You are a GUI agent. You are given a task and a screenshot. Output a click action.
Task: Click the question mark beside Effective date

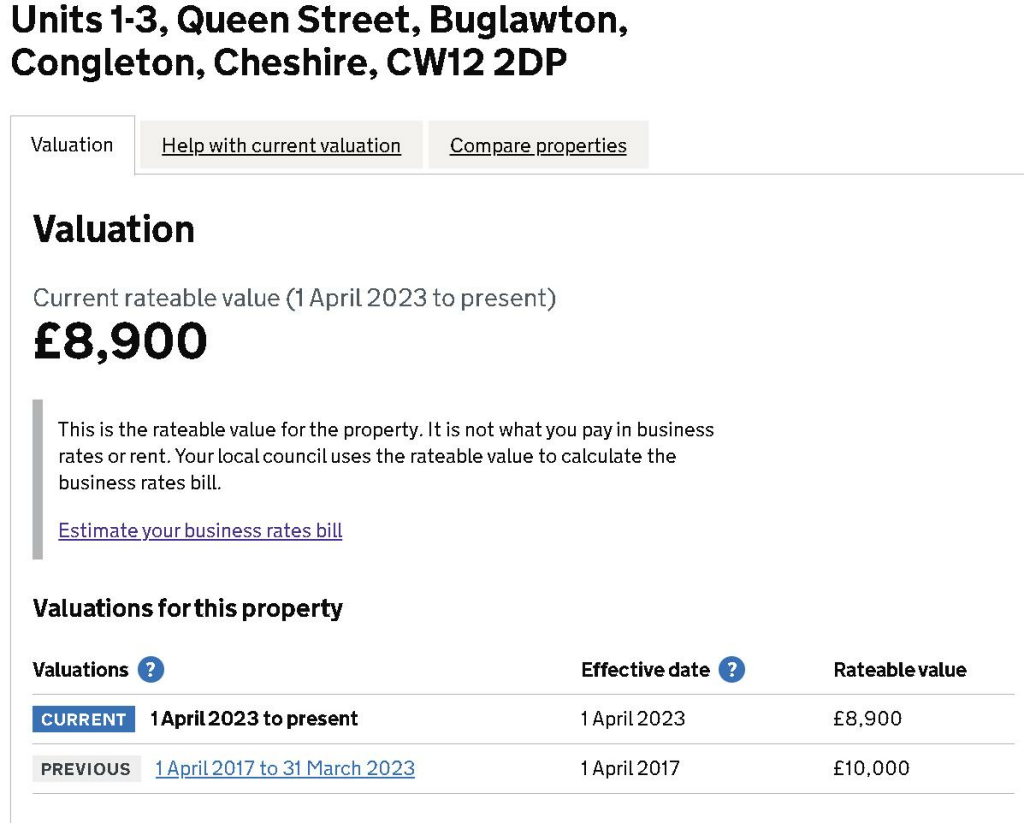[733, 670]
